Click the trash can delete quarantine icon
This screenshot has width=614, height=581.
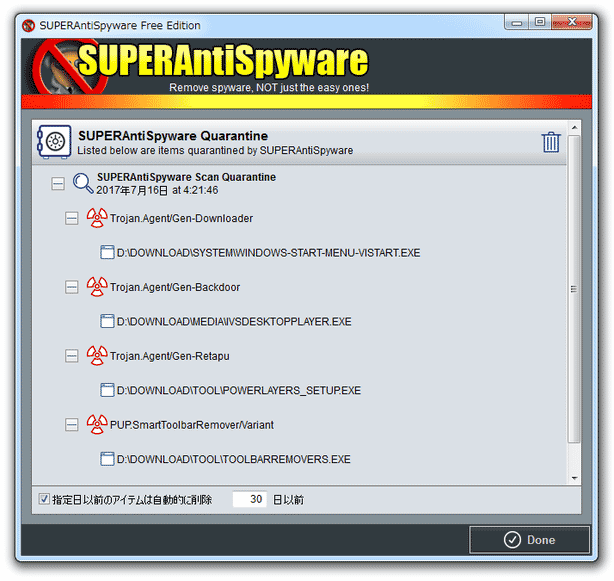click(551, 142)
